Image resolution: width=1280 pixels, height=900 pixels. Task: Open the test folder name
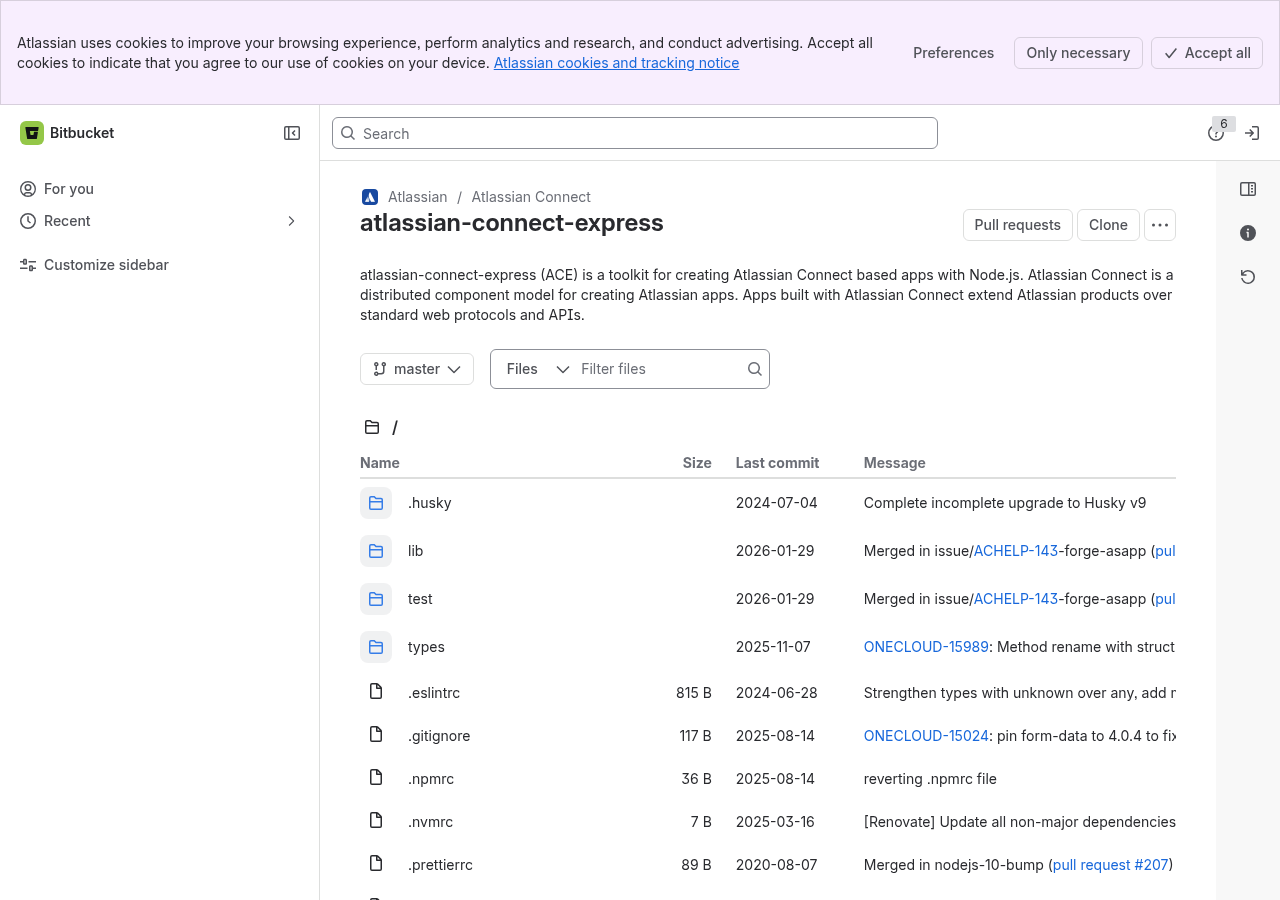pyautogui.click(x=420, y=599)
